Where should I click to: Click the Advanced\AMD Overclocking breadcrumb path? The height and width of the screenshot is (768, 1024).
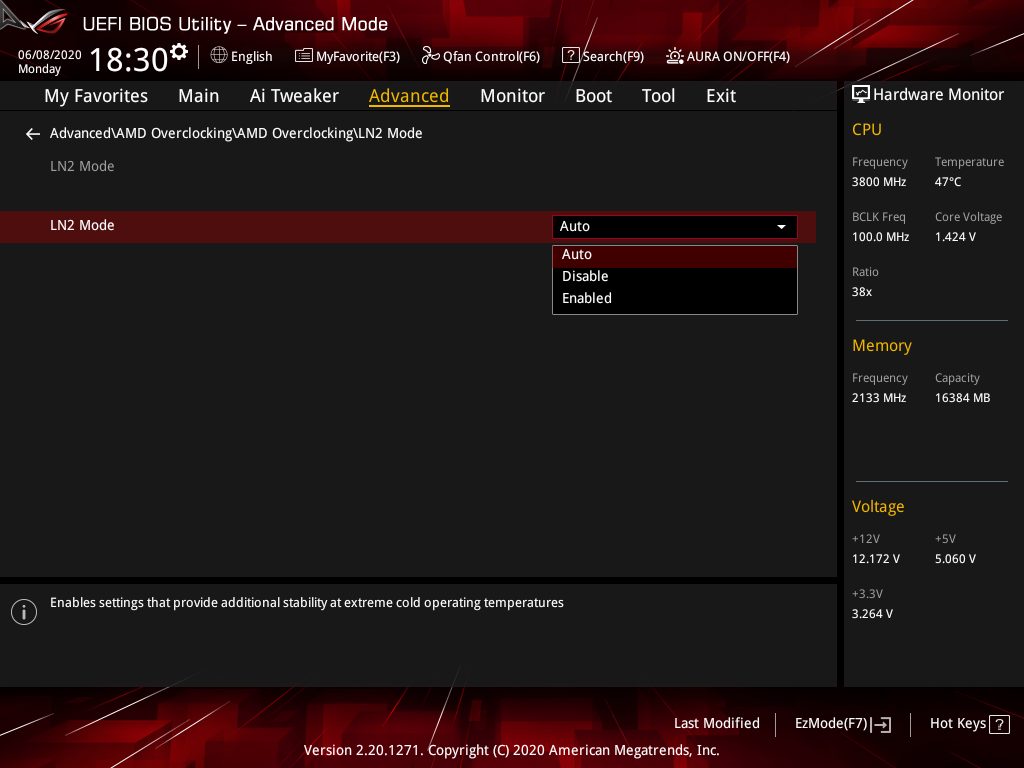click(236, 133)
